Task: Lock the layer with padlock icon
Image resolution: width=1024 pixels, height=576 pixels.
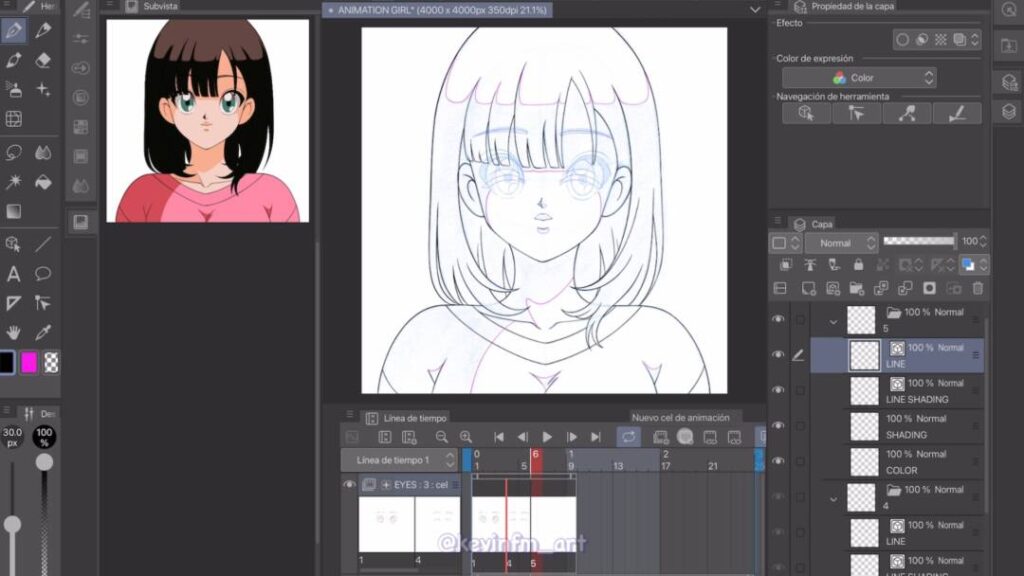Action: pos(858,264)
